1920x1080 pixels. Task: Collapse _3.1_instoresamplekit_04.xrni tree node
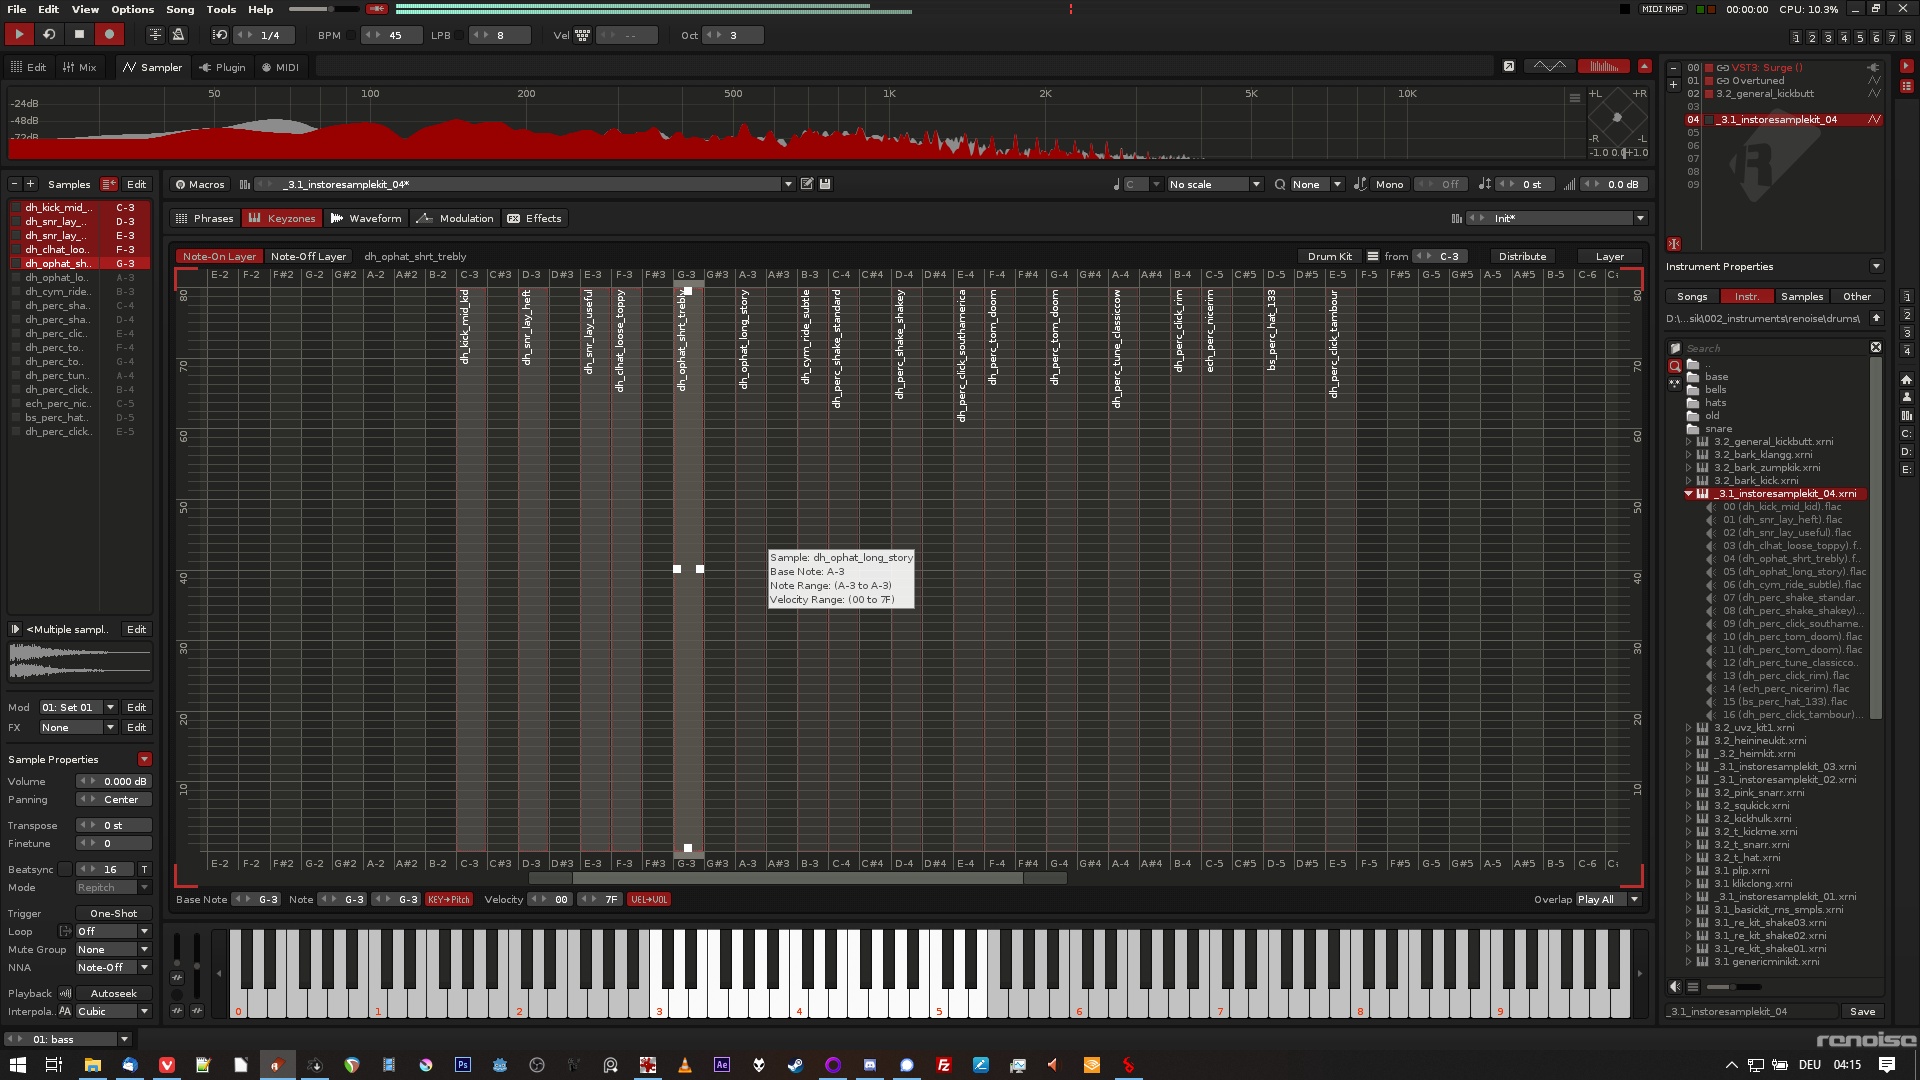(x=1688, y=494)
